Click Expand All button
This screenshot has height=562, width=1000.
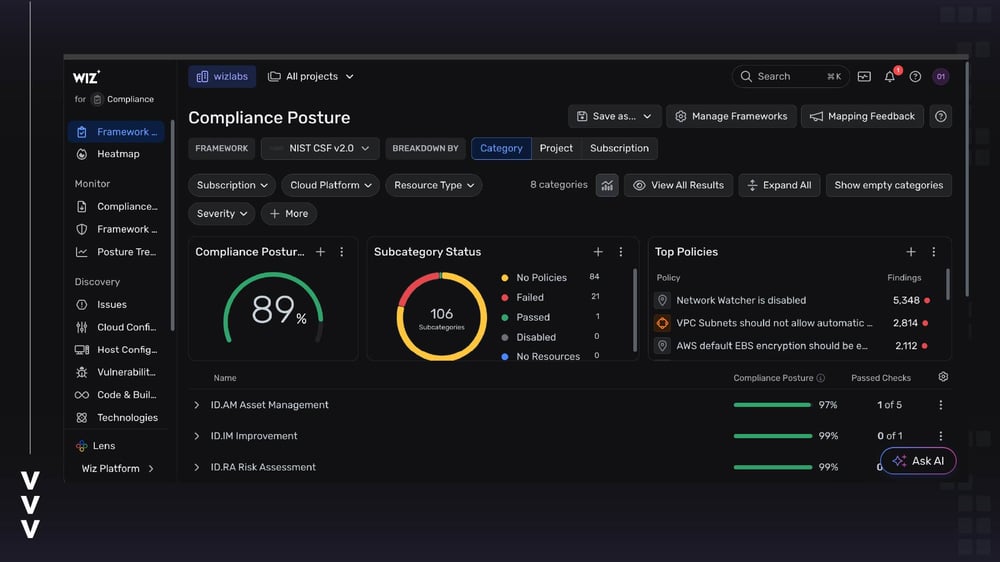pos(779,185)
